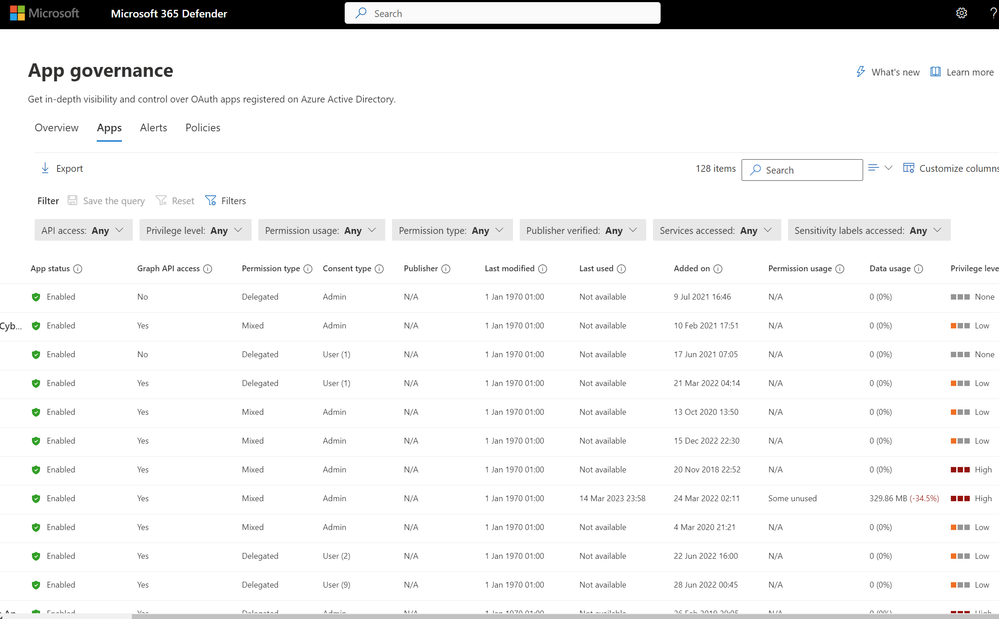The image size is (999, 619).
Task: Click info icon next to Publisher
Action: click(x=446, y=269)
